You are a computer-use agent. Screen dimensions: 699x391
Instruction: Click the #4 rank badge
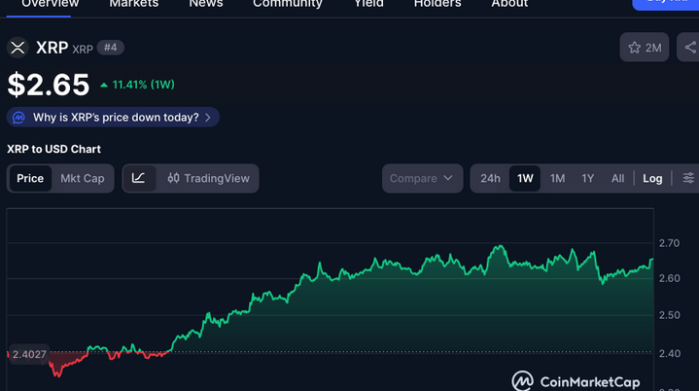[x=111, y=48]
